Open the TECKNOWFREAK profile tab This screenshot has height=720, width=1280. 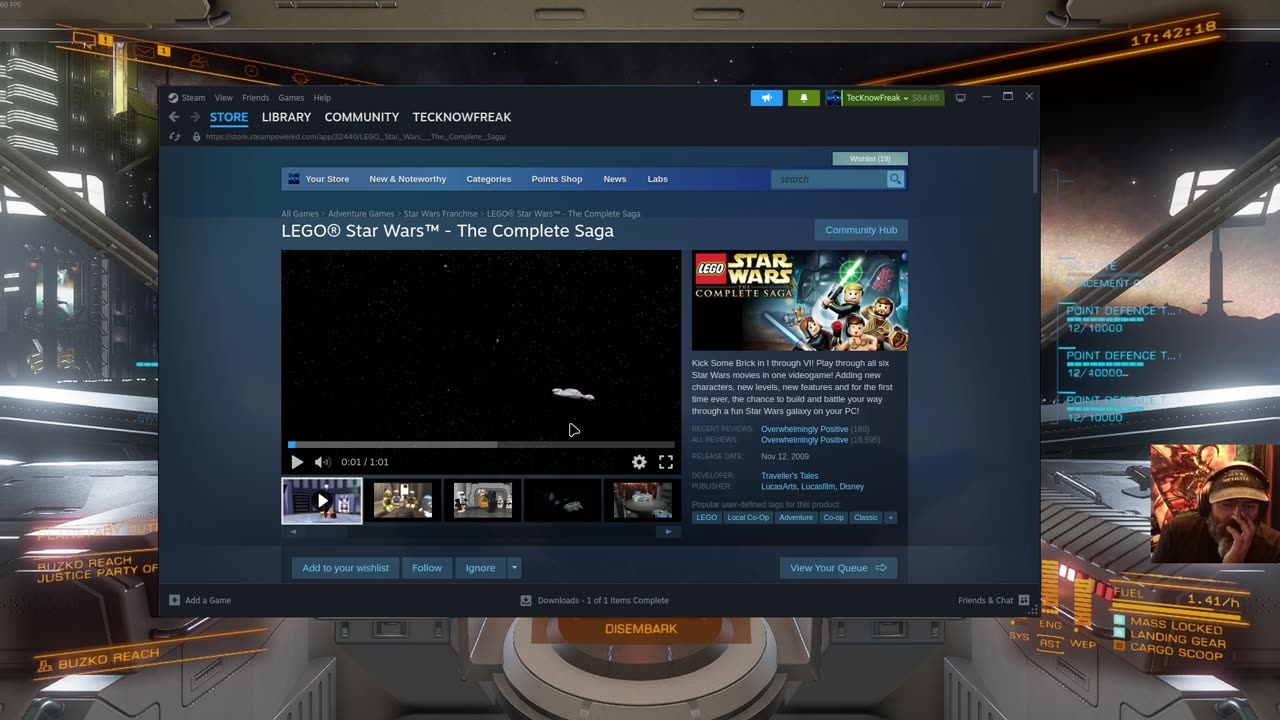click(462, 117)
